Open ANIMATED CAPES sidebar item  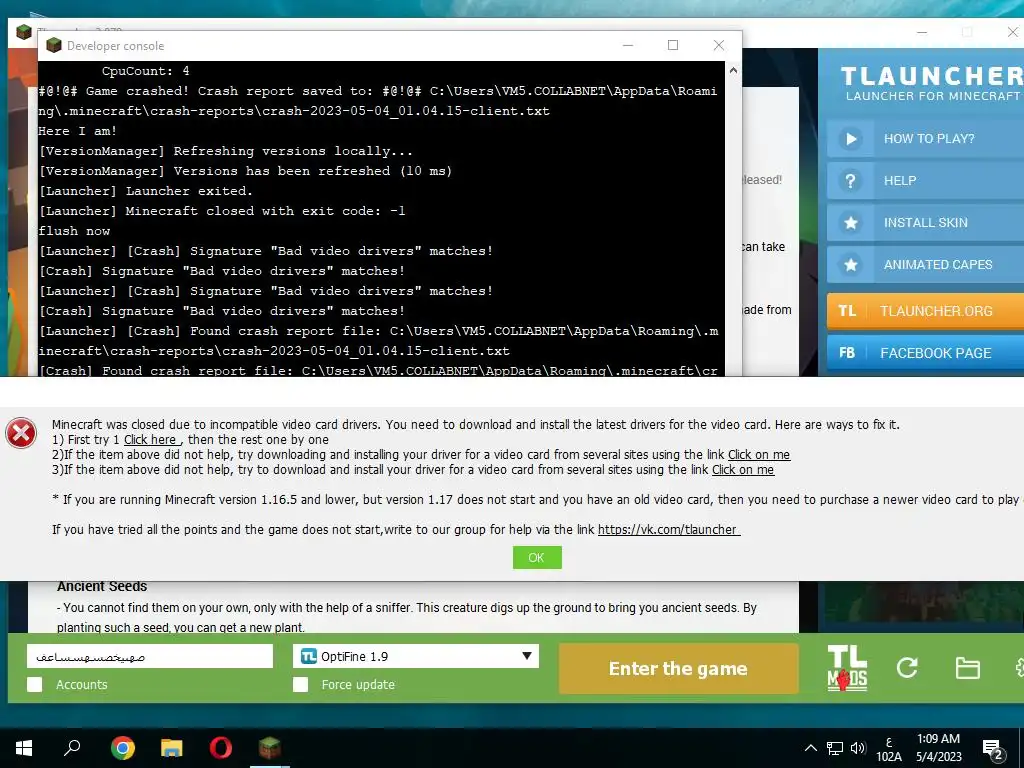[925, 264]
